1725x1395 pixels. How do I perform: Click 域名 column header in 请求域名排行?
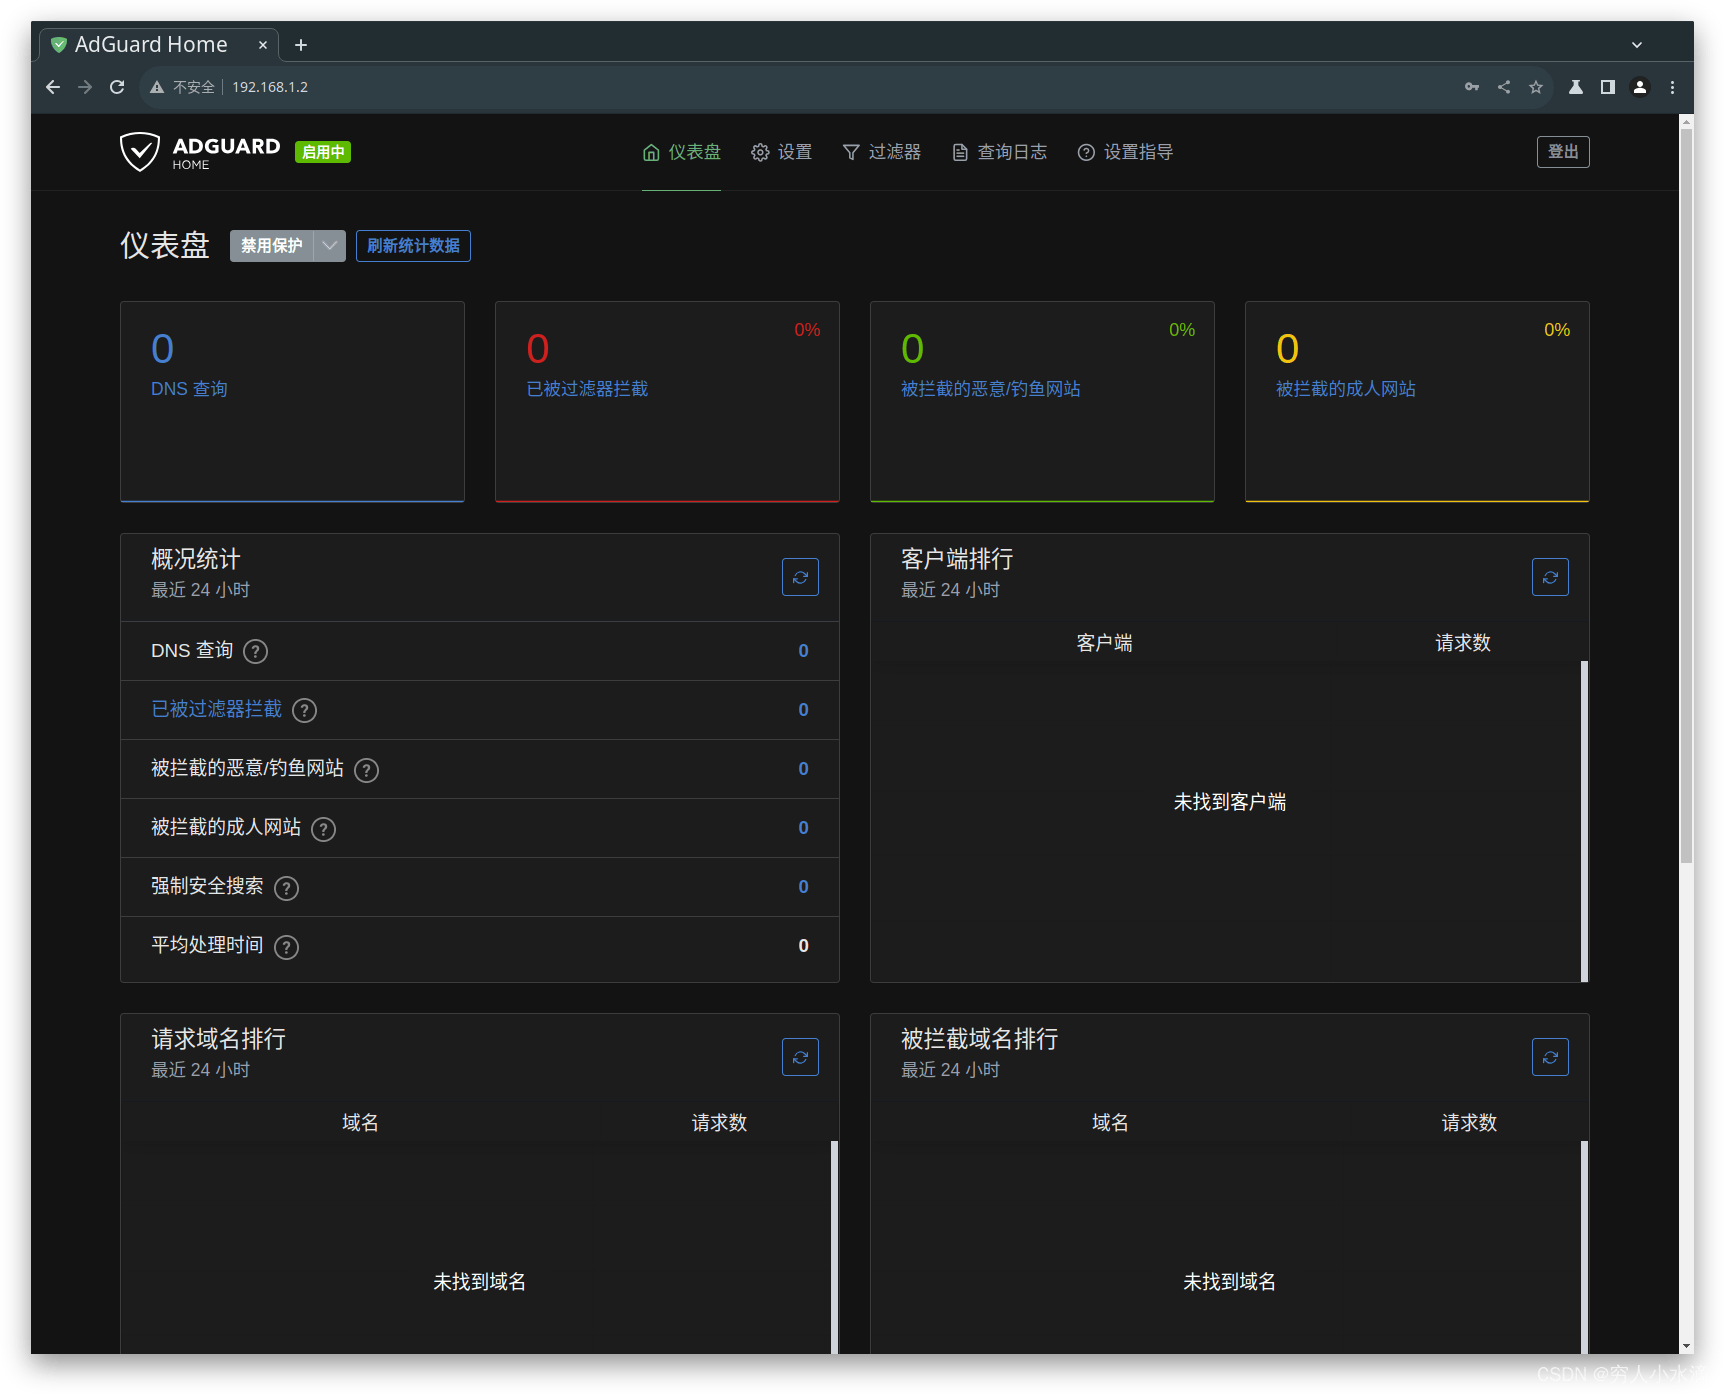pos(360,1123)
